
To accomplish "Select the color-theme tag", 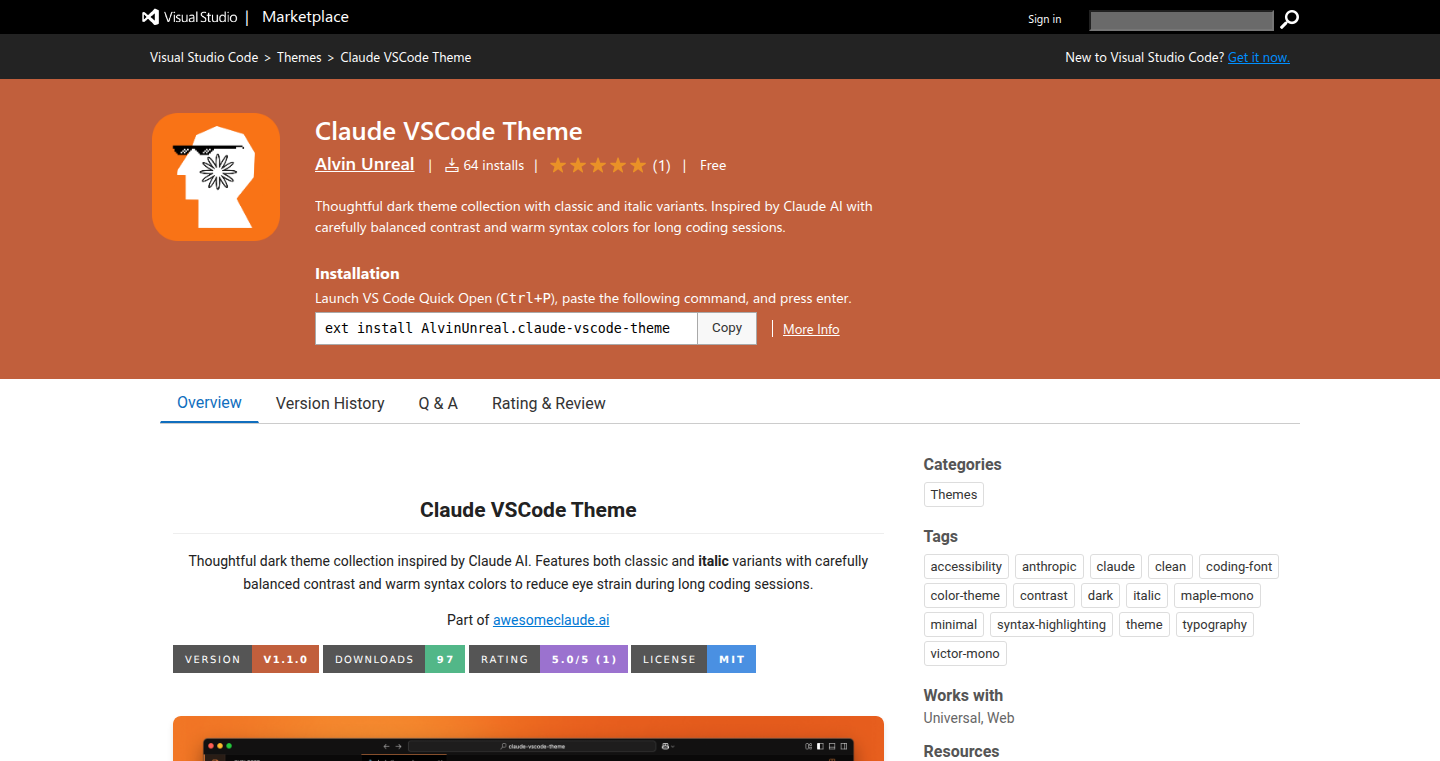I will click(x=965, y=595).
